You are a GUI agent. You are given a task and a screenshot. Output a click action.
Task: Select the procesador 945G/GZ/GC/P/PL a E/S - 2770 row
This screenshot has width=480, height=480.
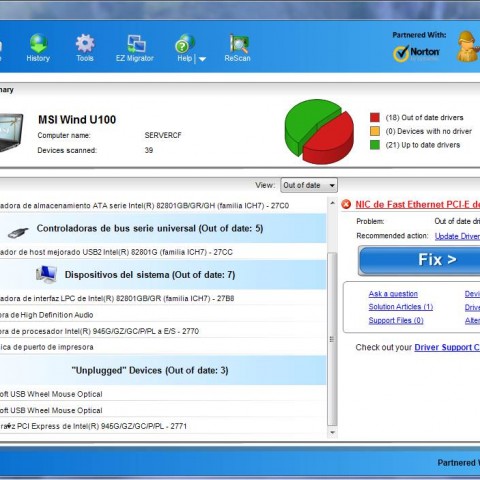pos(163,331)
